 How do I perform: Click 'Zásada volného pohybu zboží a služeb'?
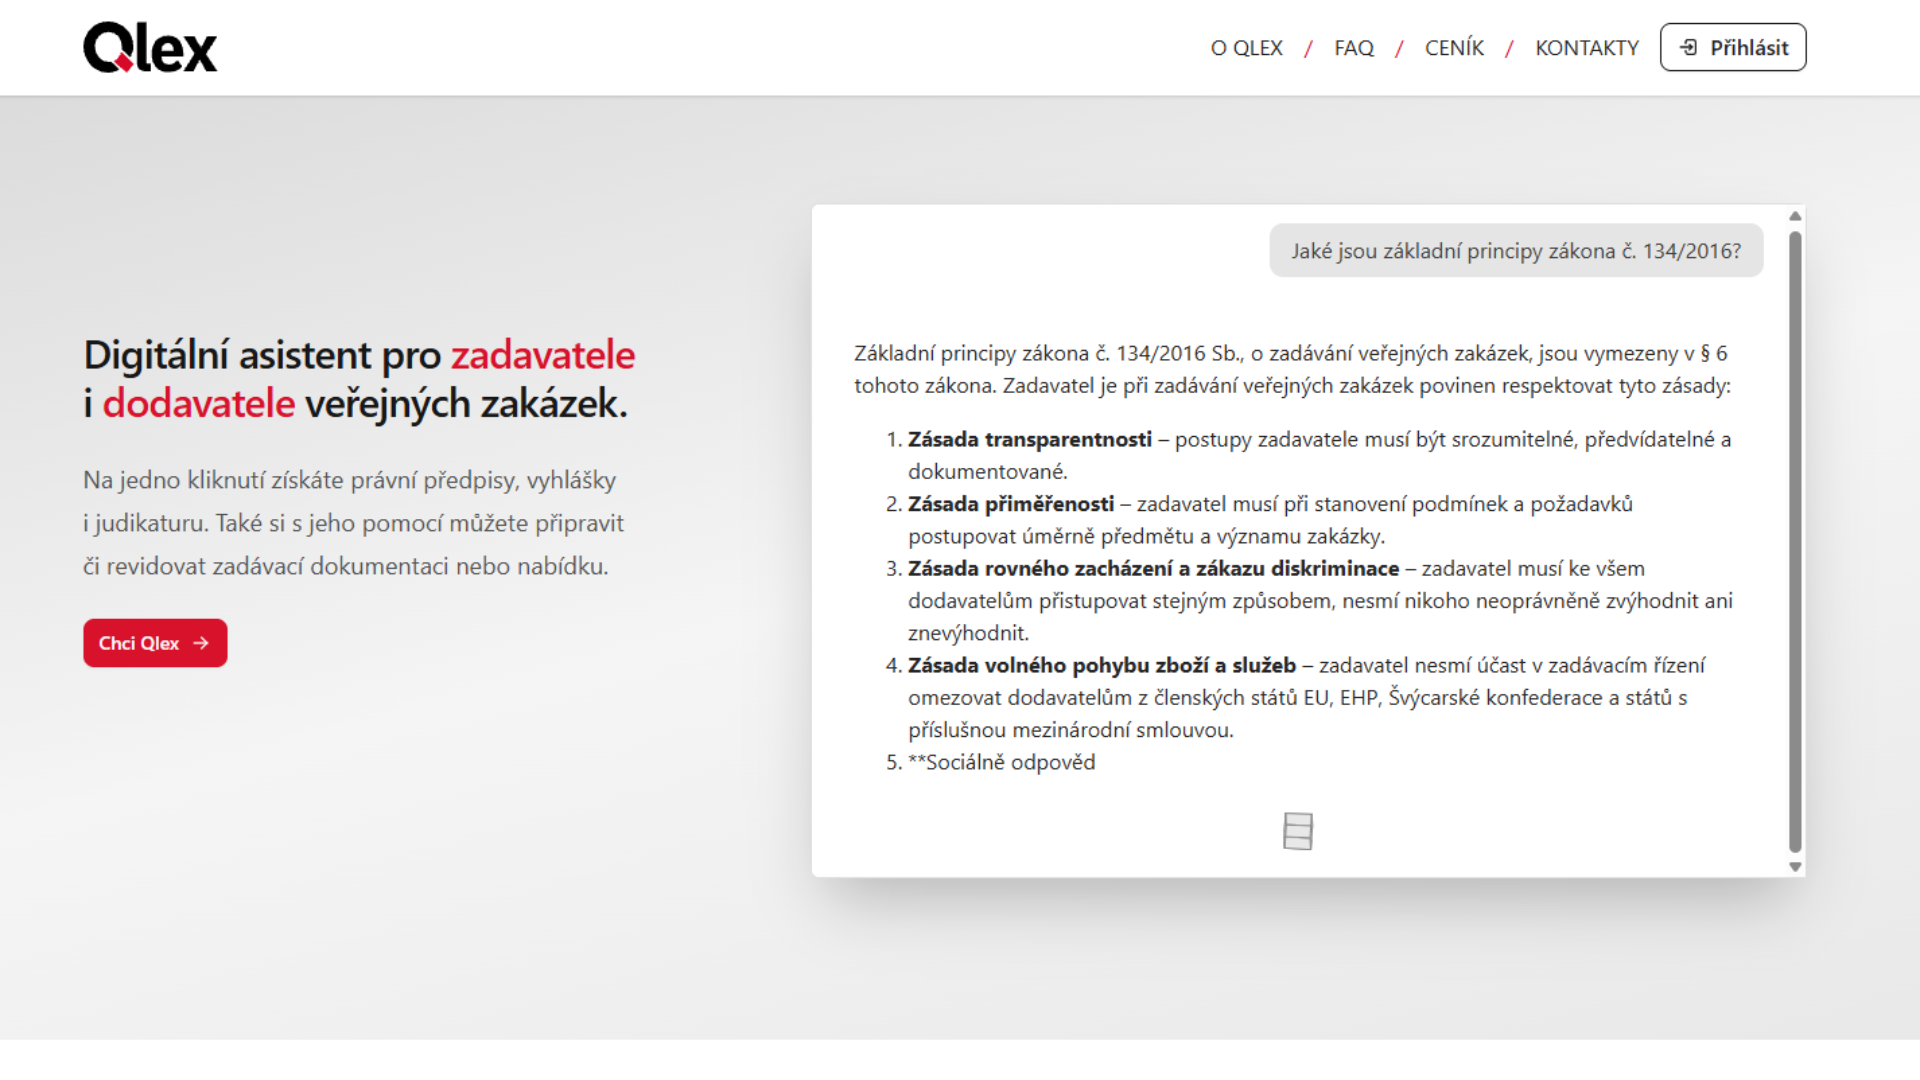(x=1102, y=666)
